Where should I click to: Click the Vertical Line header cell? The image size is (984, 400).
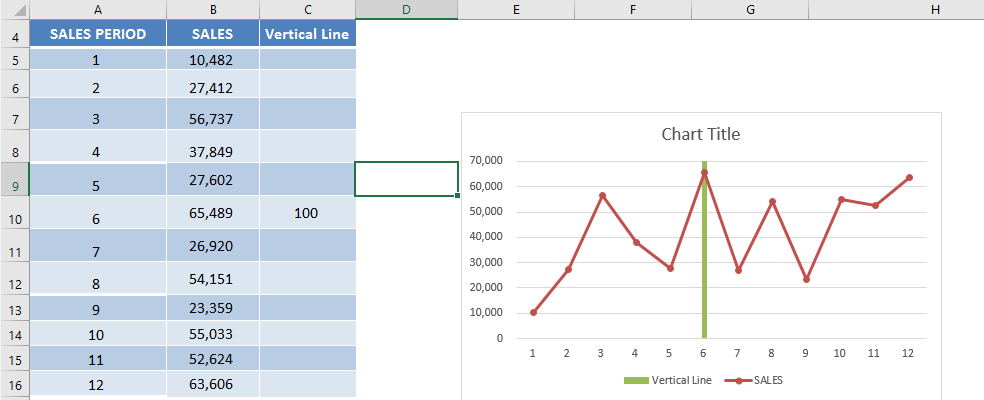click(x=307, y=34)
